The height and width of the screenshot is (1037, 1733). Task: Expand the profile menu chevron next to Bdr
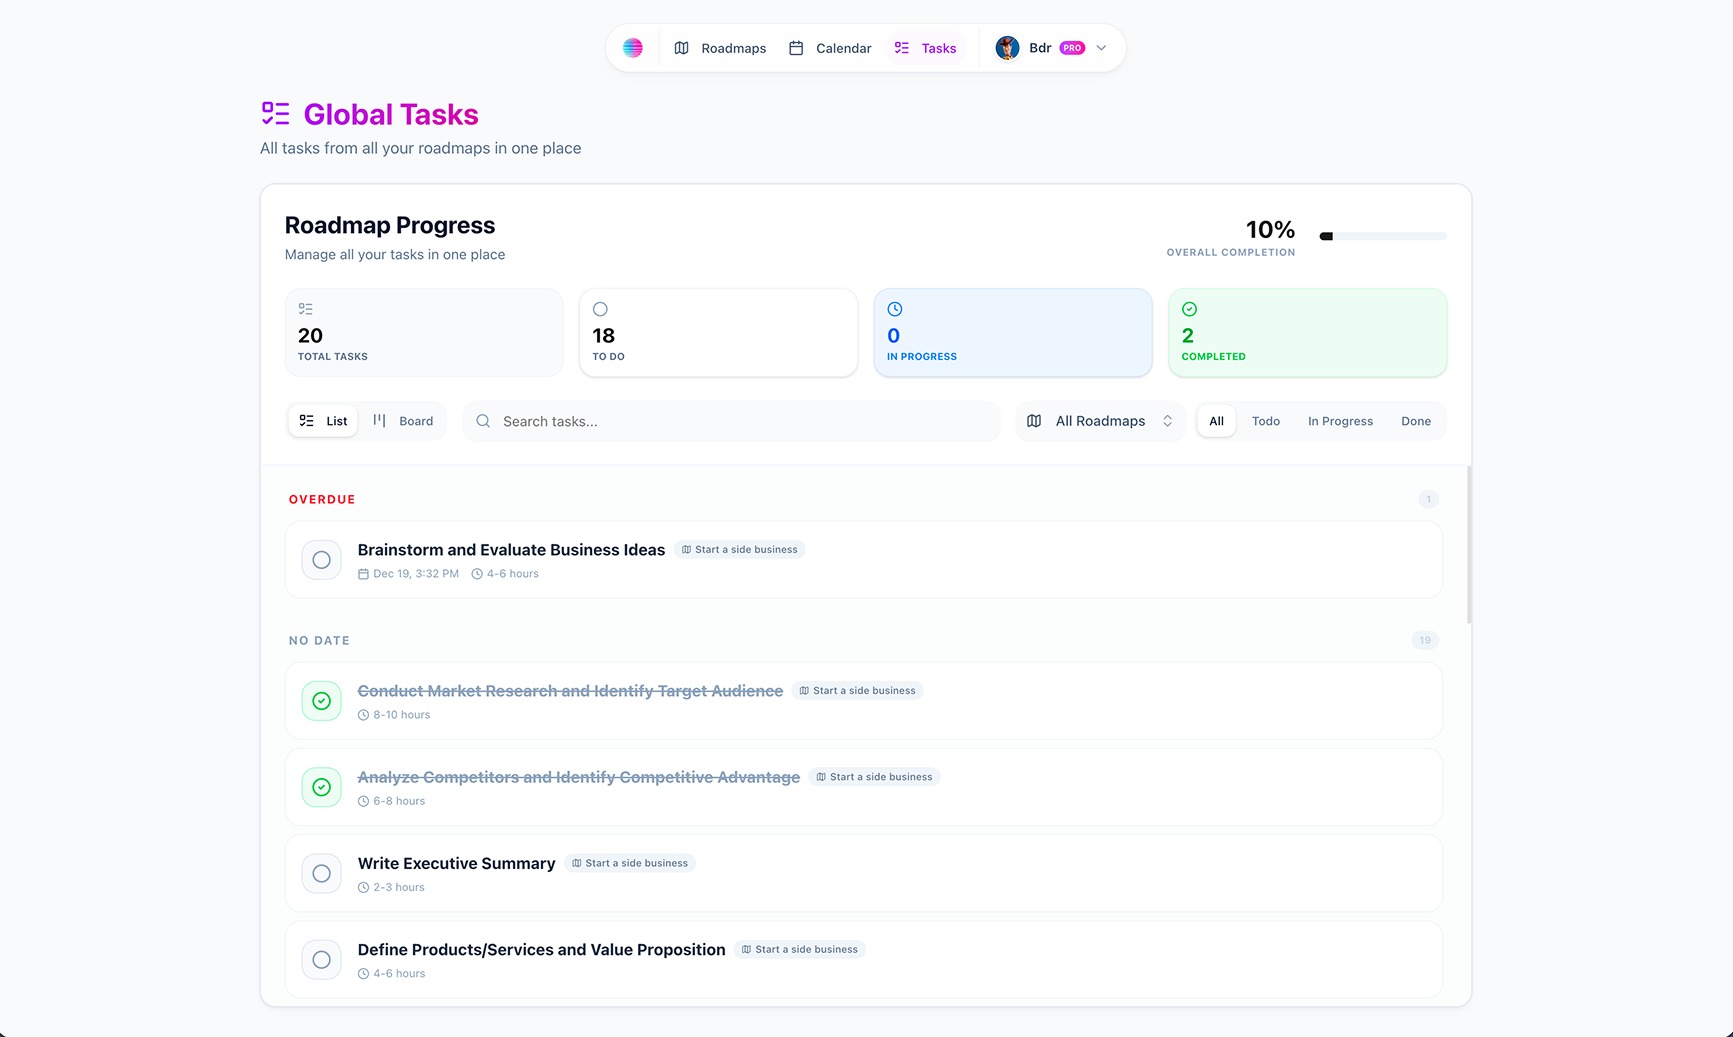click(x=1101, y=47)
